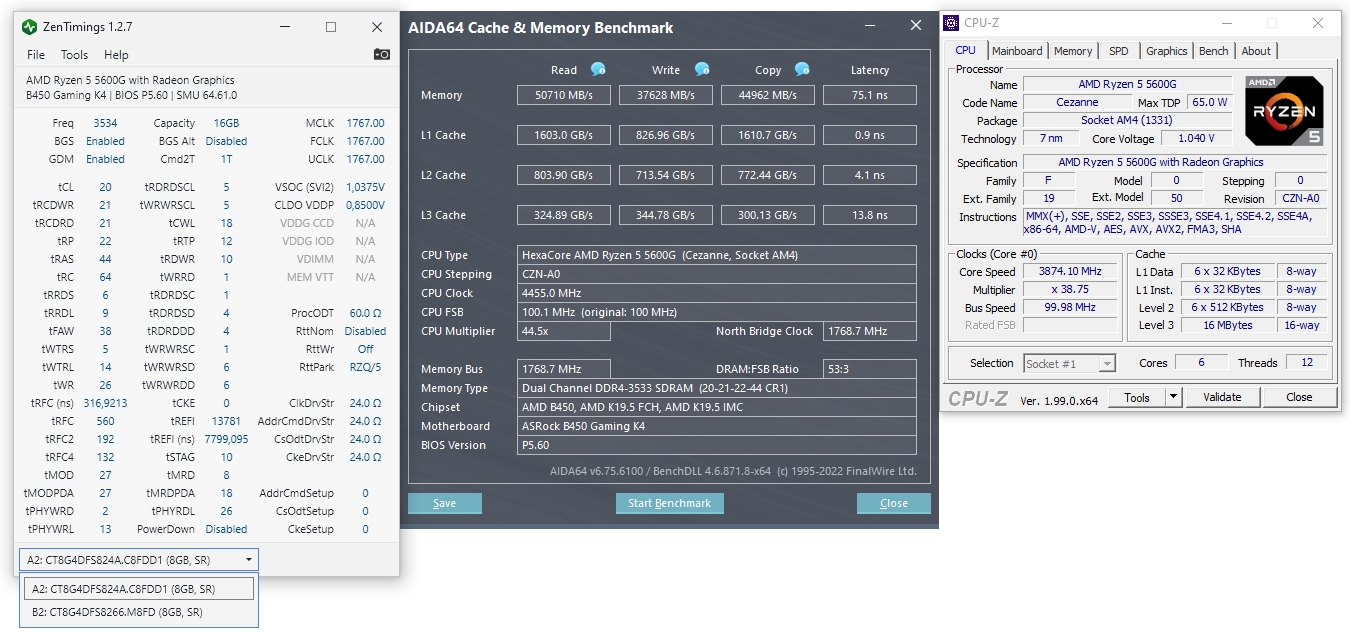The width and height of the screenshot is (1350, 634).
Task: Click the Ryzen 5 logo in CPU-Z
Action: (x=1285, y=111)
